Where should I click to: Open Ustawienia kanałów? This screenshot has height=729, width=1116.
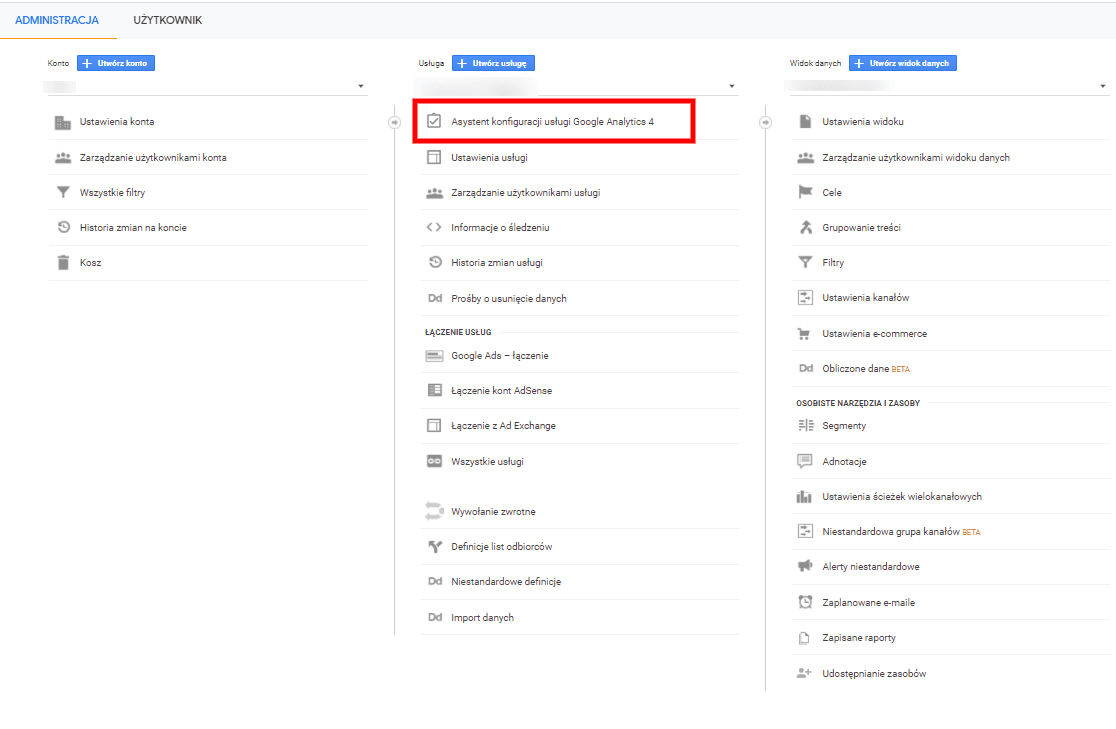(865, 298)
